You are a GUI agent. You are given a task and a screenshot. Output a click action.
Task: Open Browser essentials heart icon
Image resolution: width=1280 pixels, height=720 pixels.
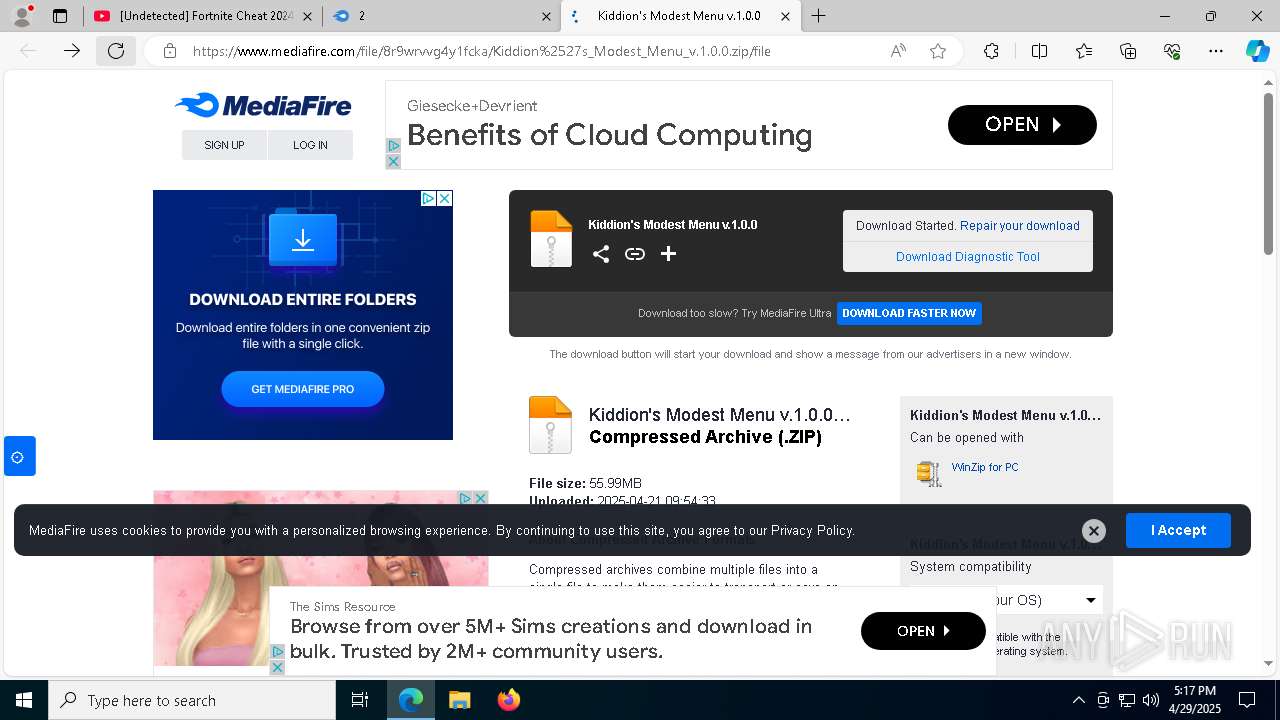pyautogui.click(x=1172, y=51)
